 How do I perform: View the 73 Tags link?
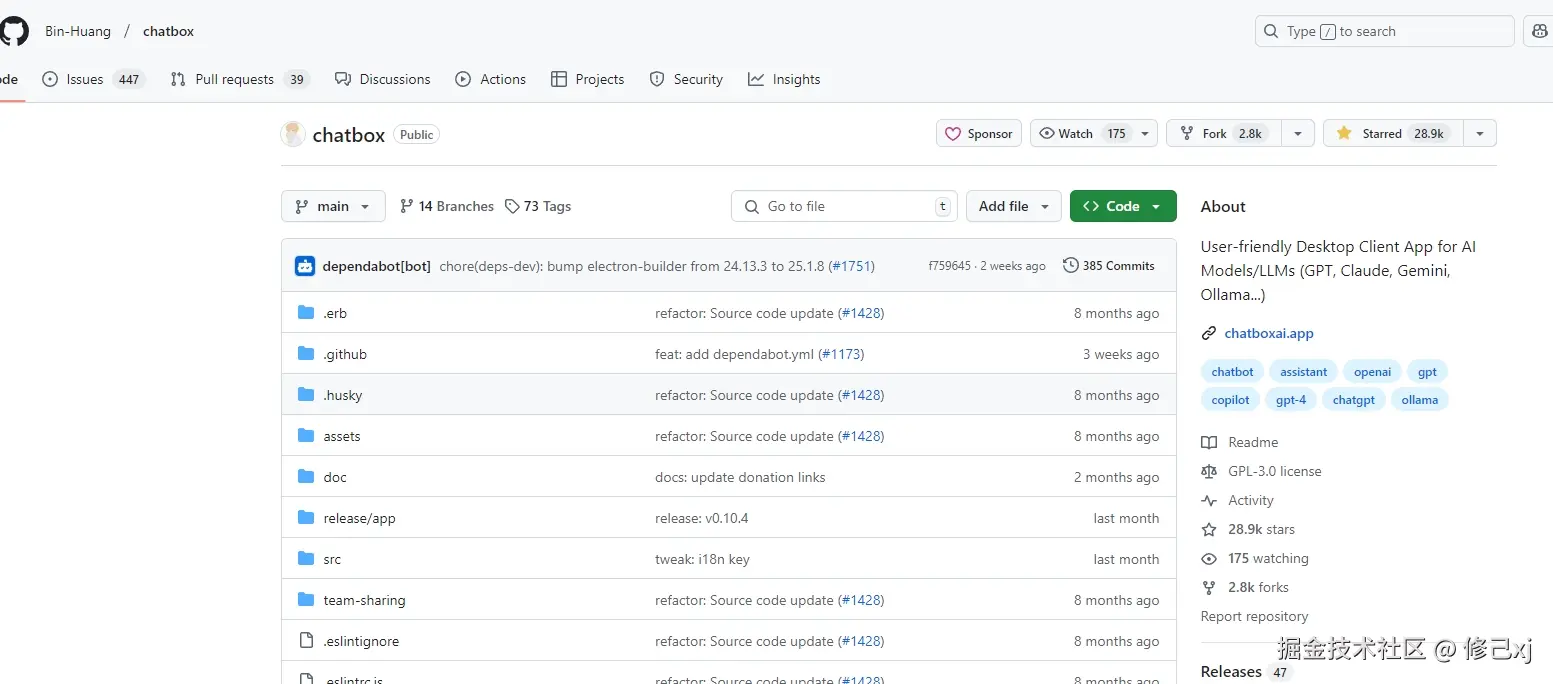coord(538,206)
